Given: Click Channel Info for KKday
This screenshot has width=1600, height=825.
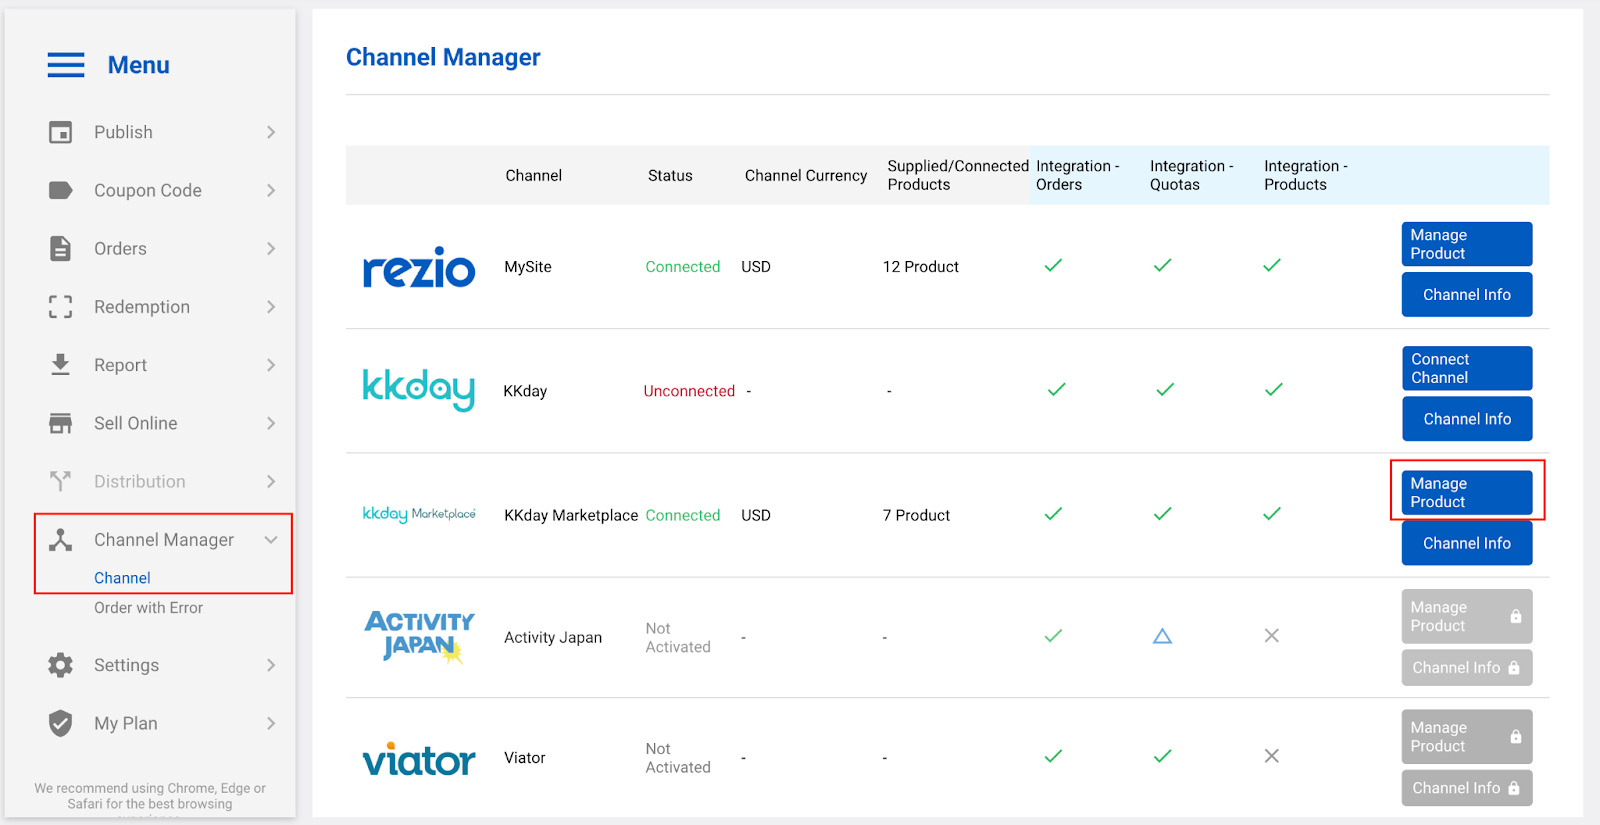Looking at the screenshot, I should click(1467, 419).
